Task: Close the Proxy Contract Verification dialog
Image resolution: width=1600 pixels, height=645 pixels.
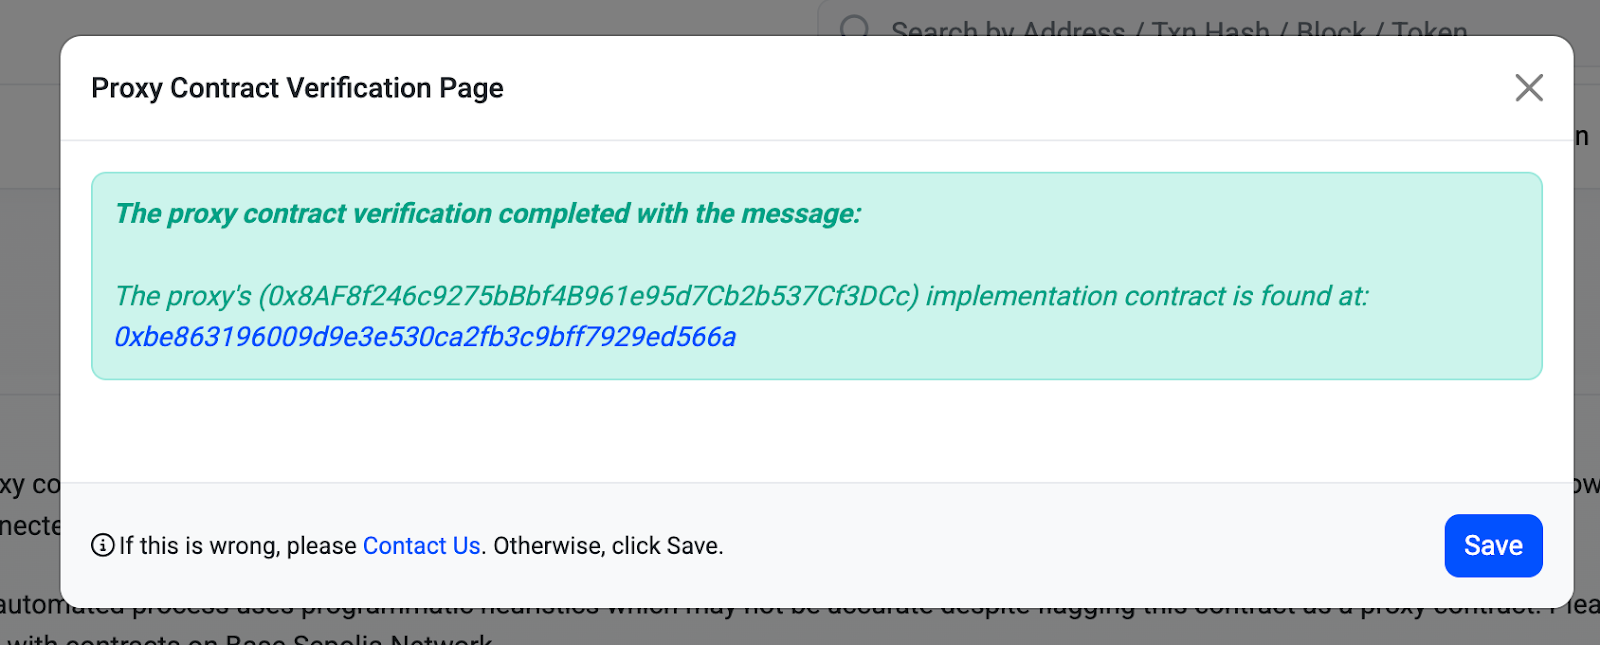Action: pos(1528,88)
